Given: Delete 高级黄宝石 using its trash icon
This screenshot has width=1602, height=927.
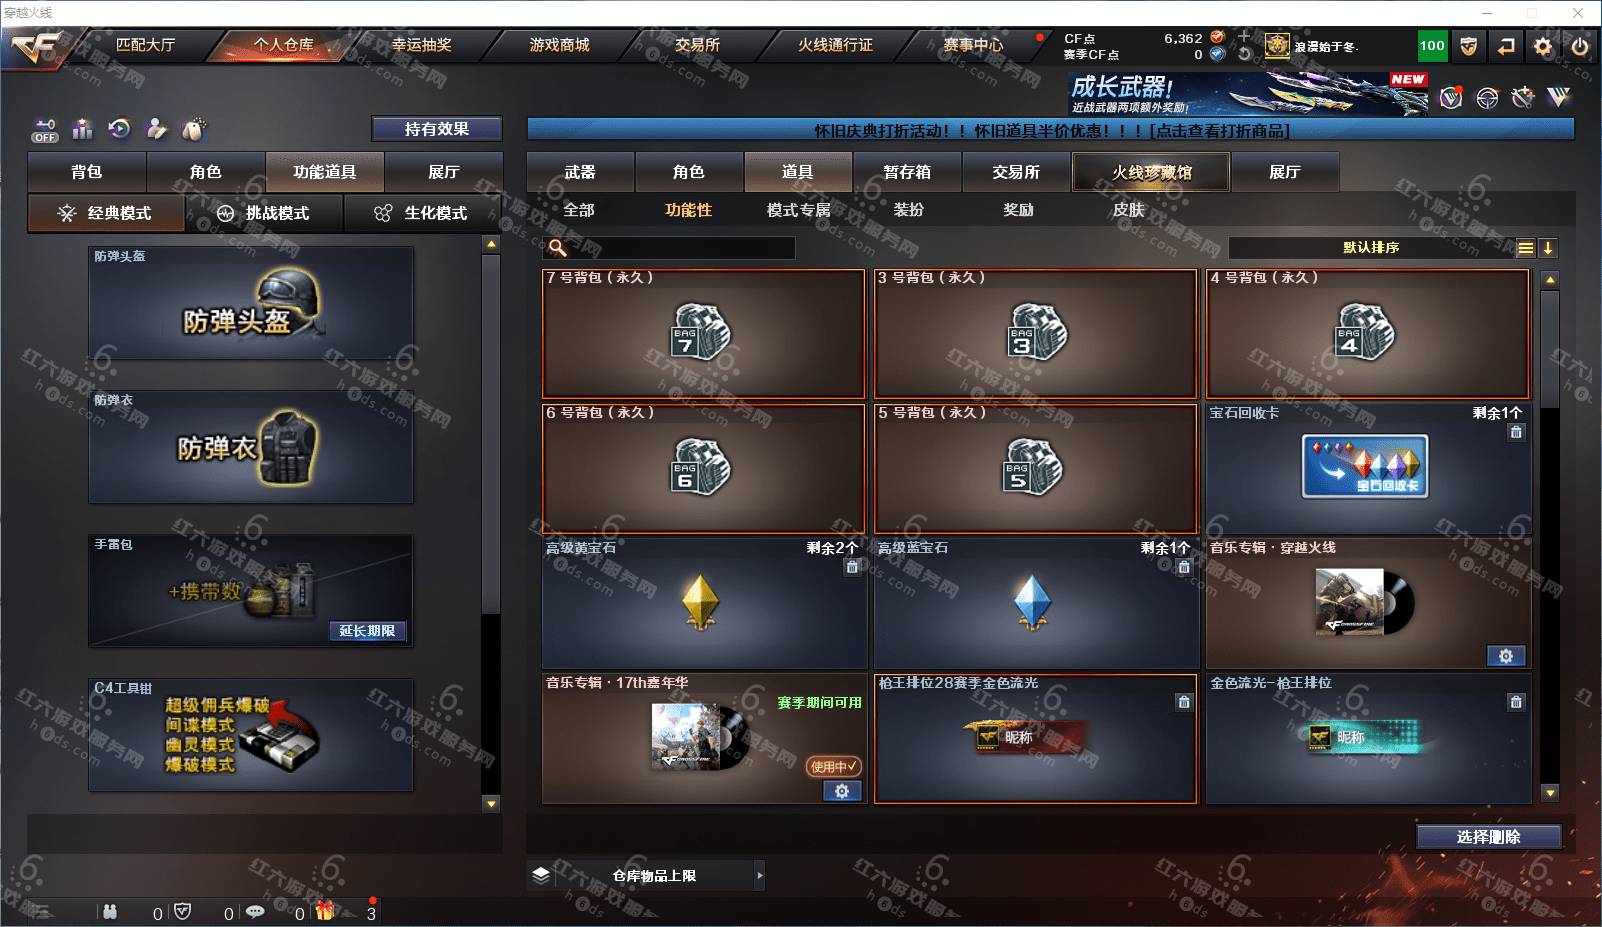Looking at the screenshot, I should pyautogui.click(x=852, y=567).
